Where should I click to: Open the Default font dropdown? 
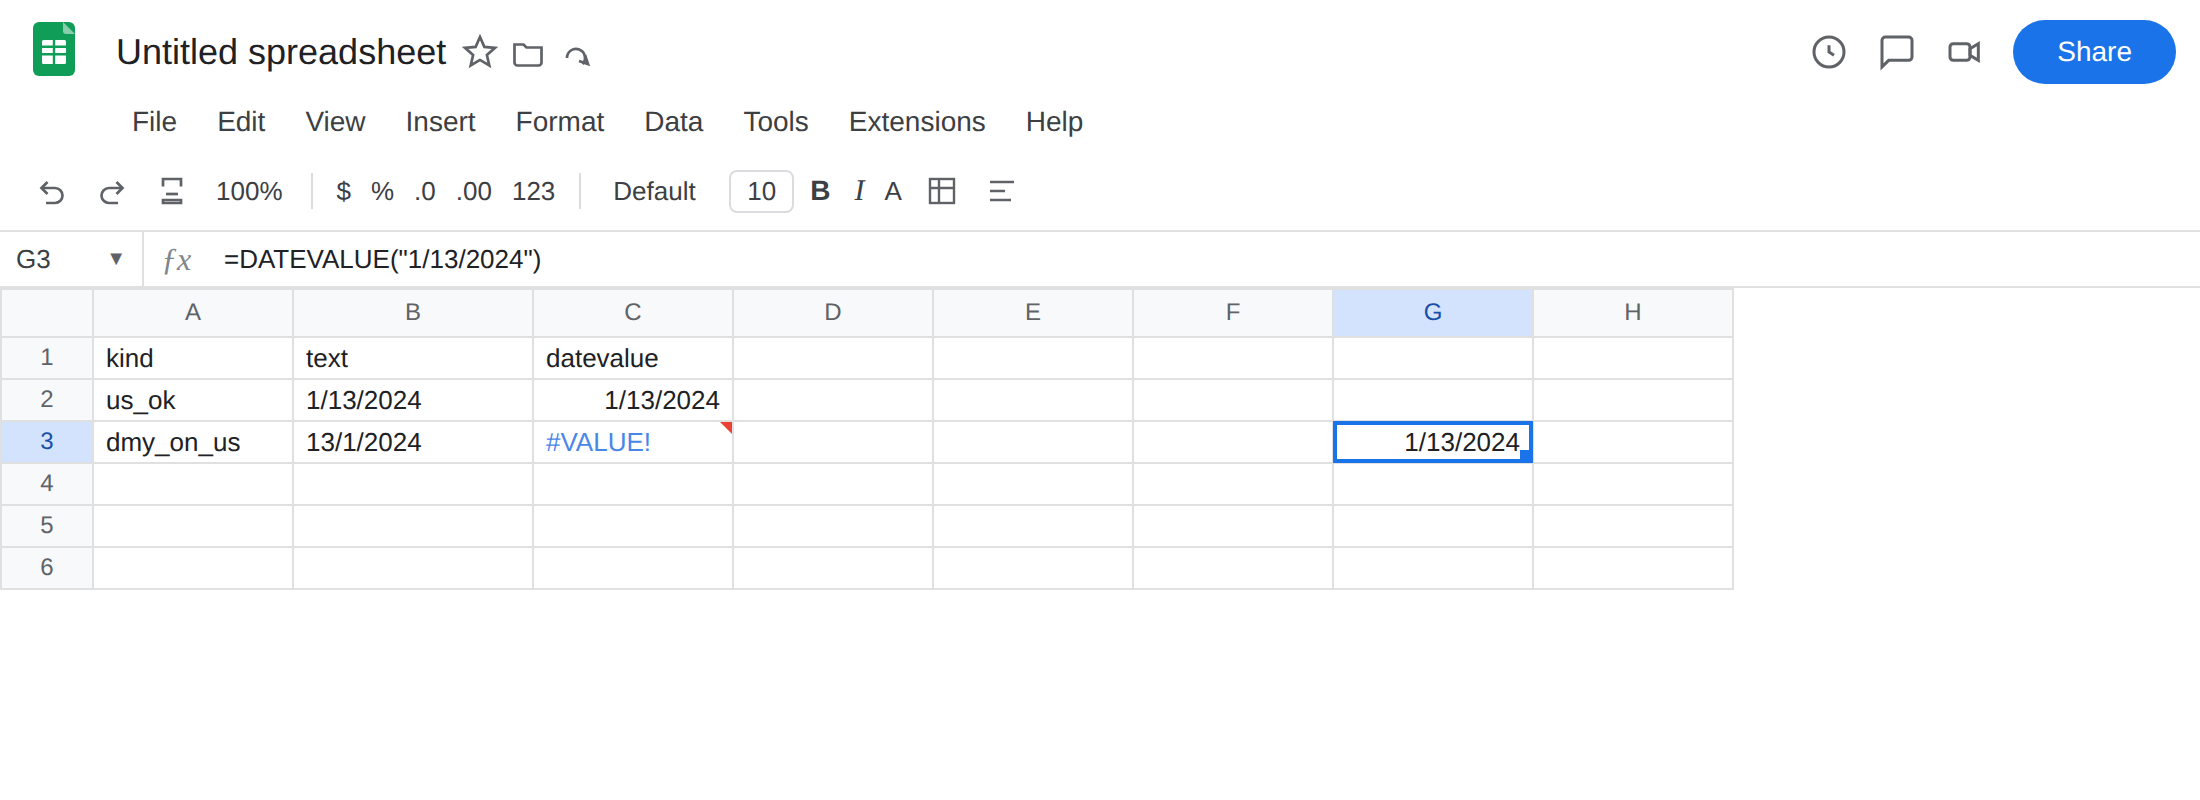coord(654,191)
